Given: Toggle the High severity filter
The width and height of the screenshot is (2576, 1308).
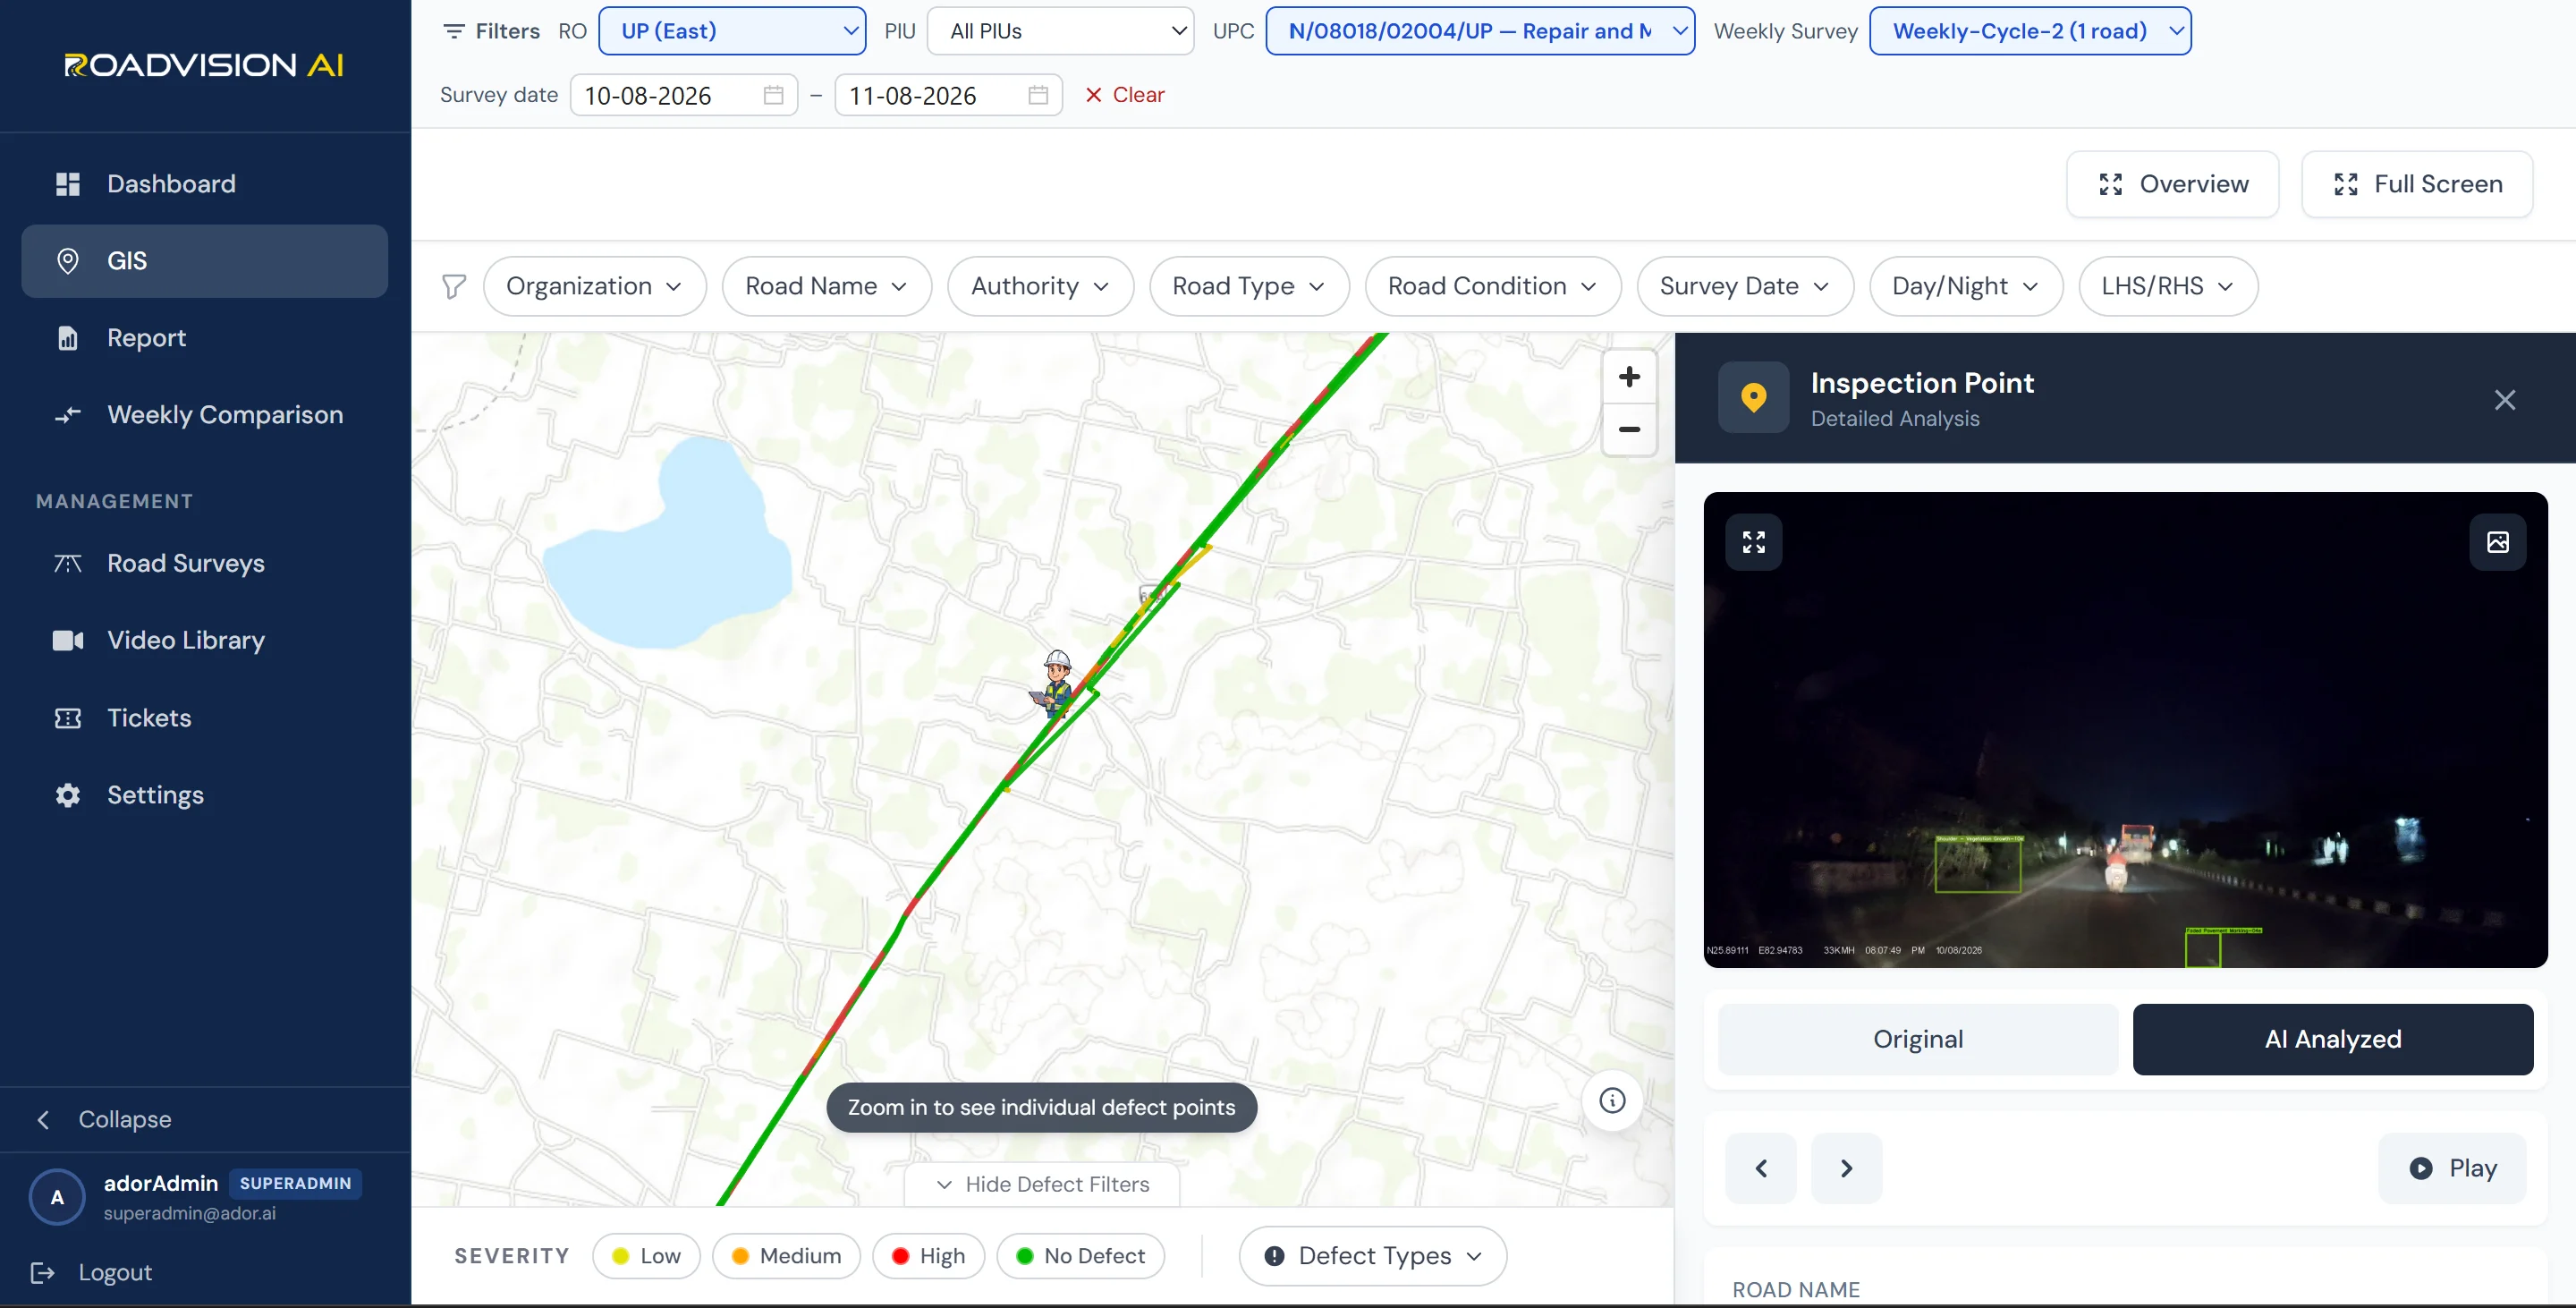Looking at the screenshot, I should pyautogui.click(x=928, y=1256).
